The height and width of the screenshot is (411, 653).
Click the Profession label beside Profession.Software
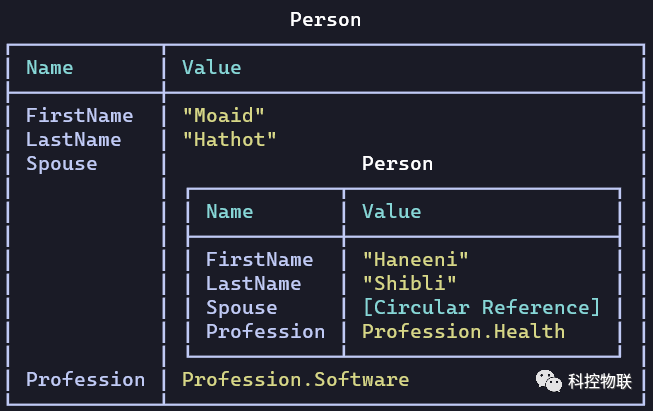[85, 379]
